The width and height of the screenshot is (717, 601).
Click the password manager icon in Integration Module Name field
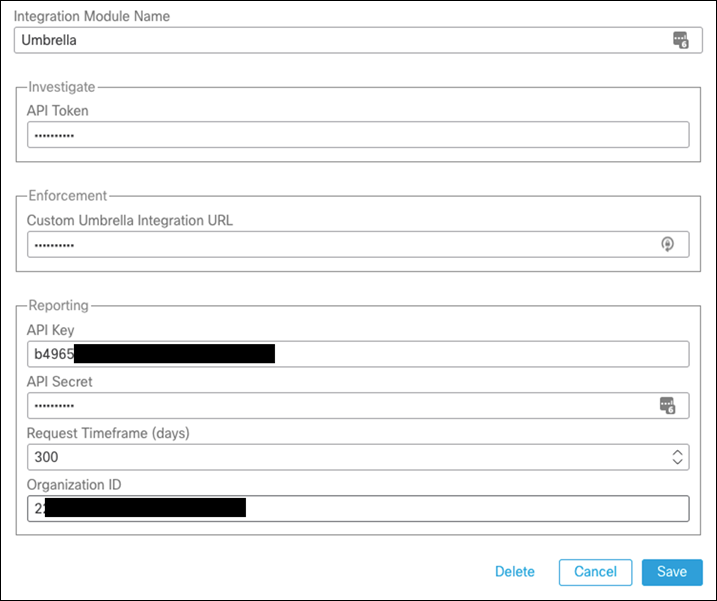(680, 40)
